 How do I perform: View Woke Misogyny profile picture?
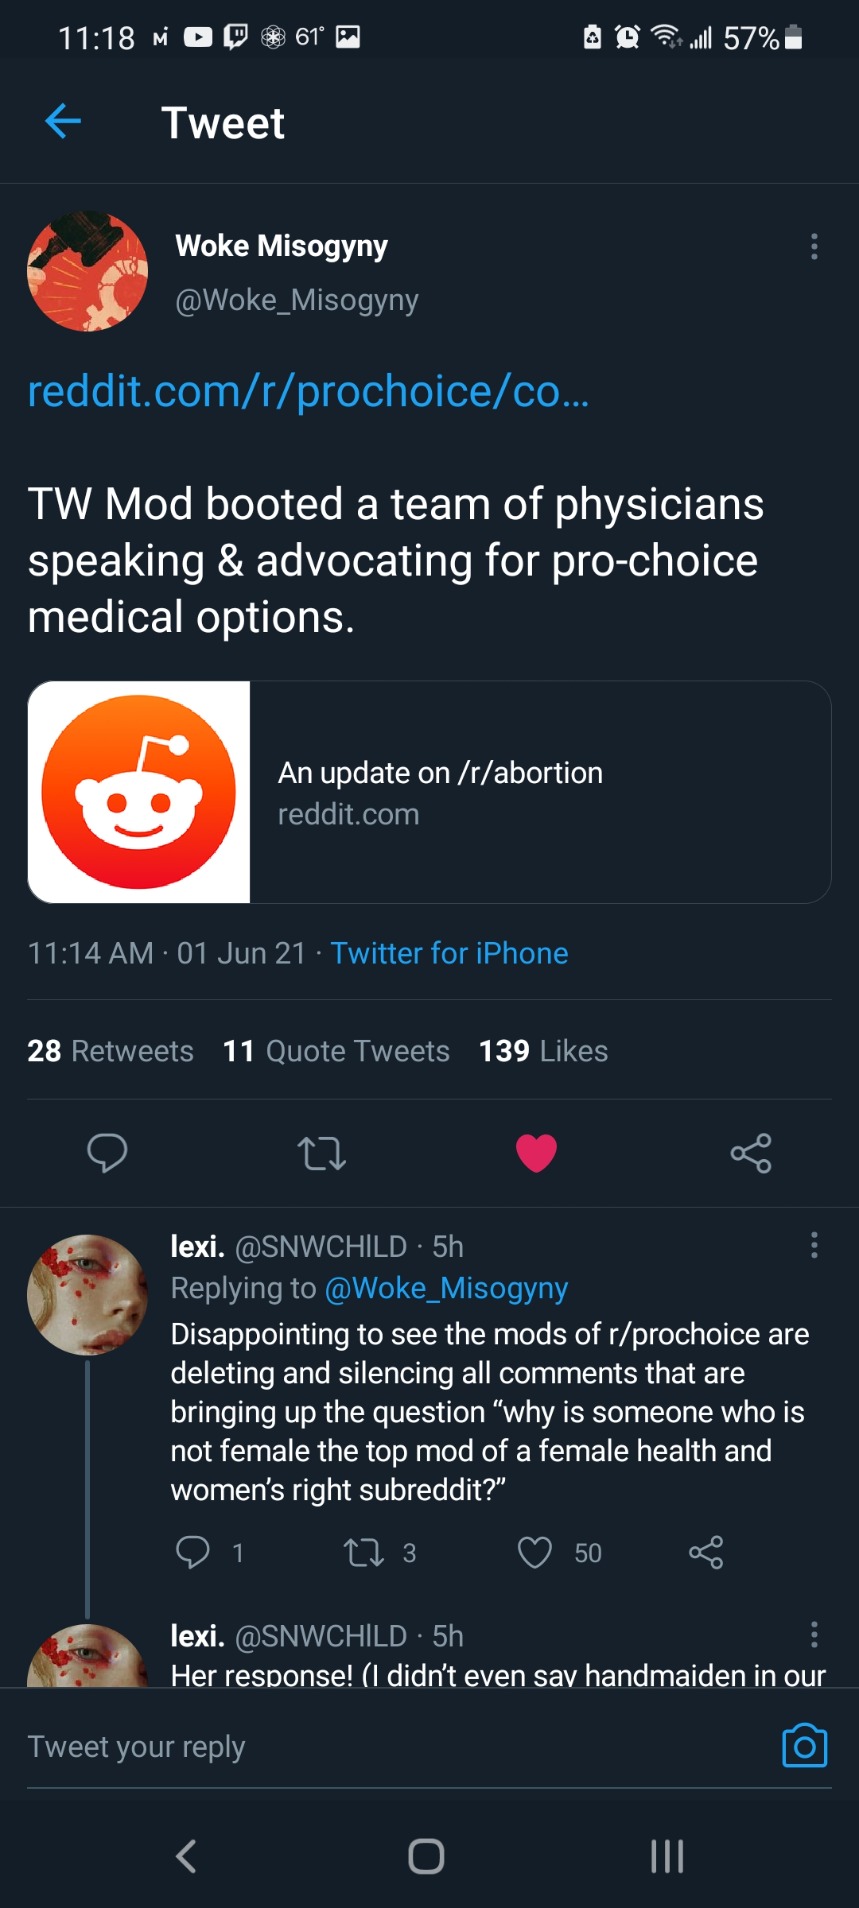pos(88,271)
